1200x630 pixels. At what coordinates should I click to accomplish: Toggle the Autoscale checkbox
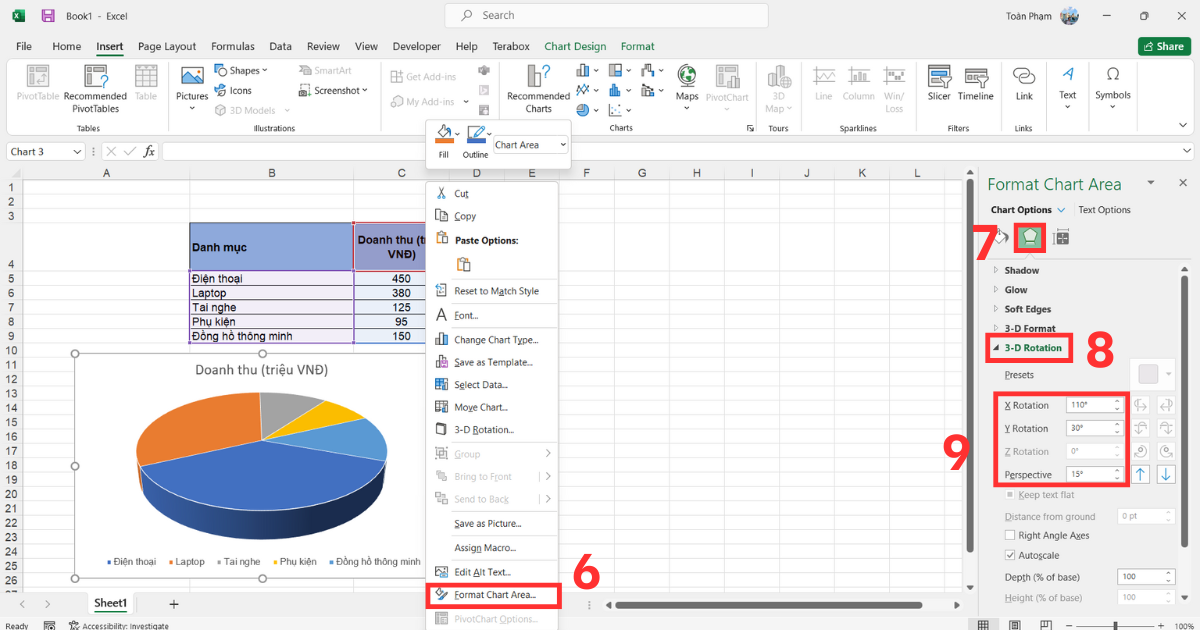1010,555
